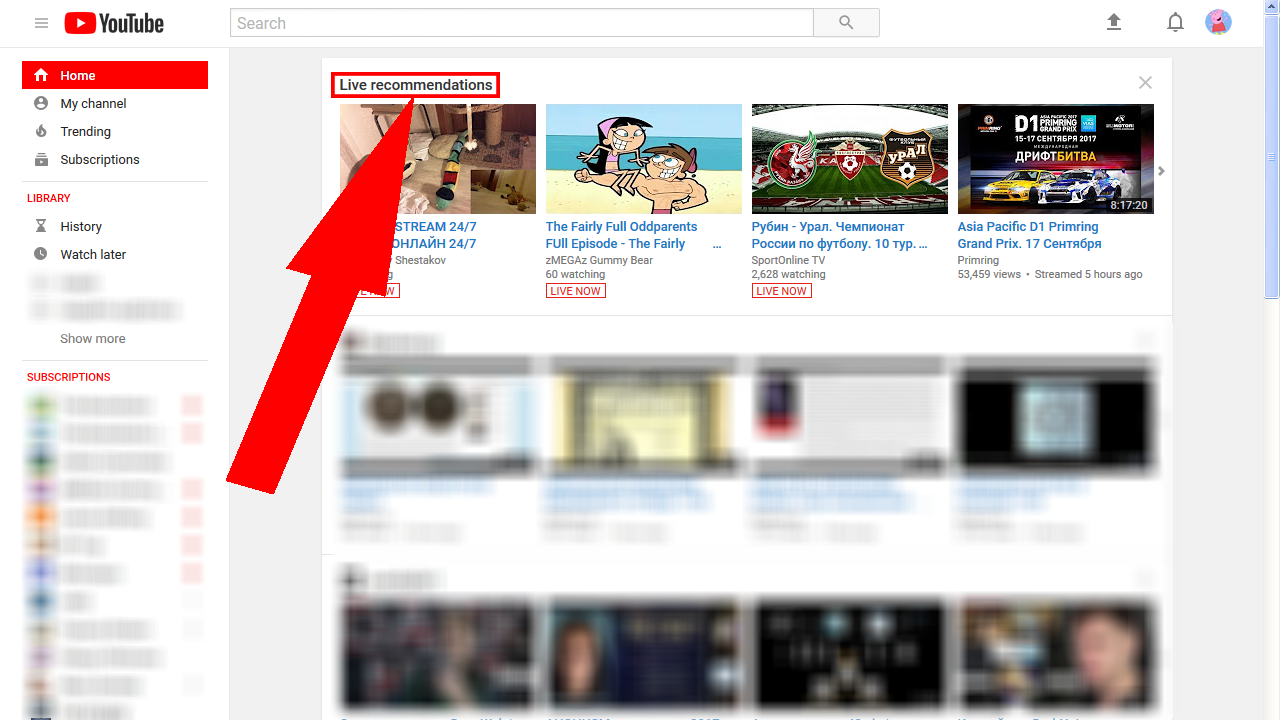Click the Home icon in sidebar
This screenshot has width=1280, height=720.
41,75
